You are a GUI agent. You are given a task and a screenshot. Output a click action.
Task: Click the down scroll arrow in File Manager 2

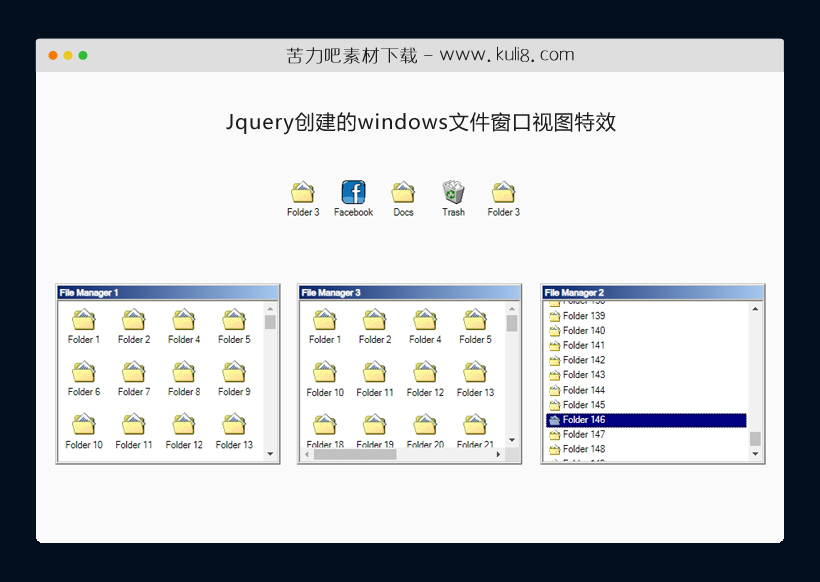tap(756, 455)
